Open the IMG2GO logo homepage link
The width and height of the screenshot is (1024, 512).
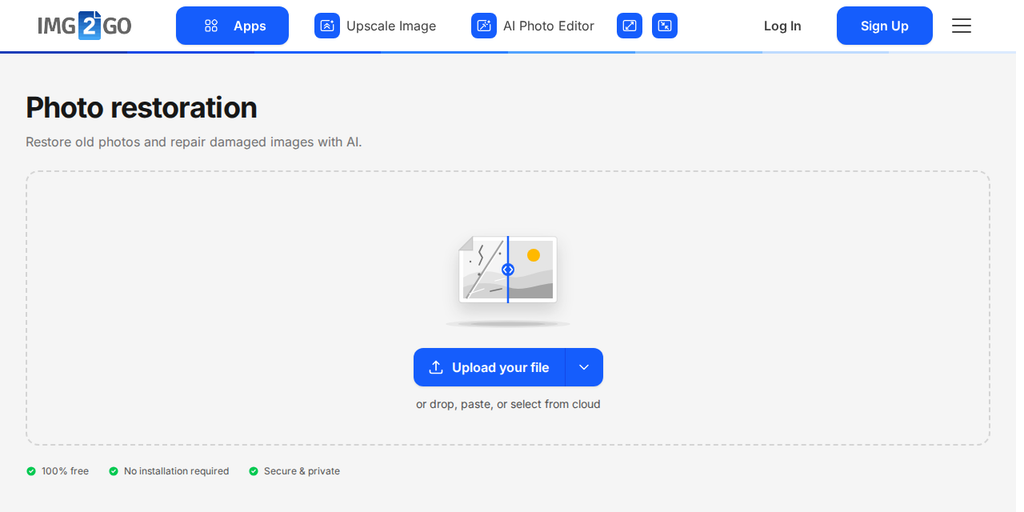(85, 25)
